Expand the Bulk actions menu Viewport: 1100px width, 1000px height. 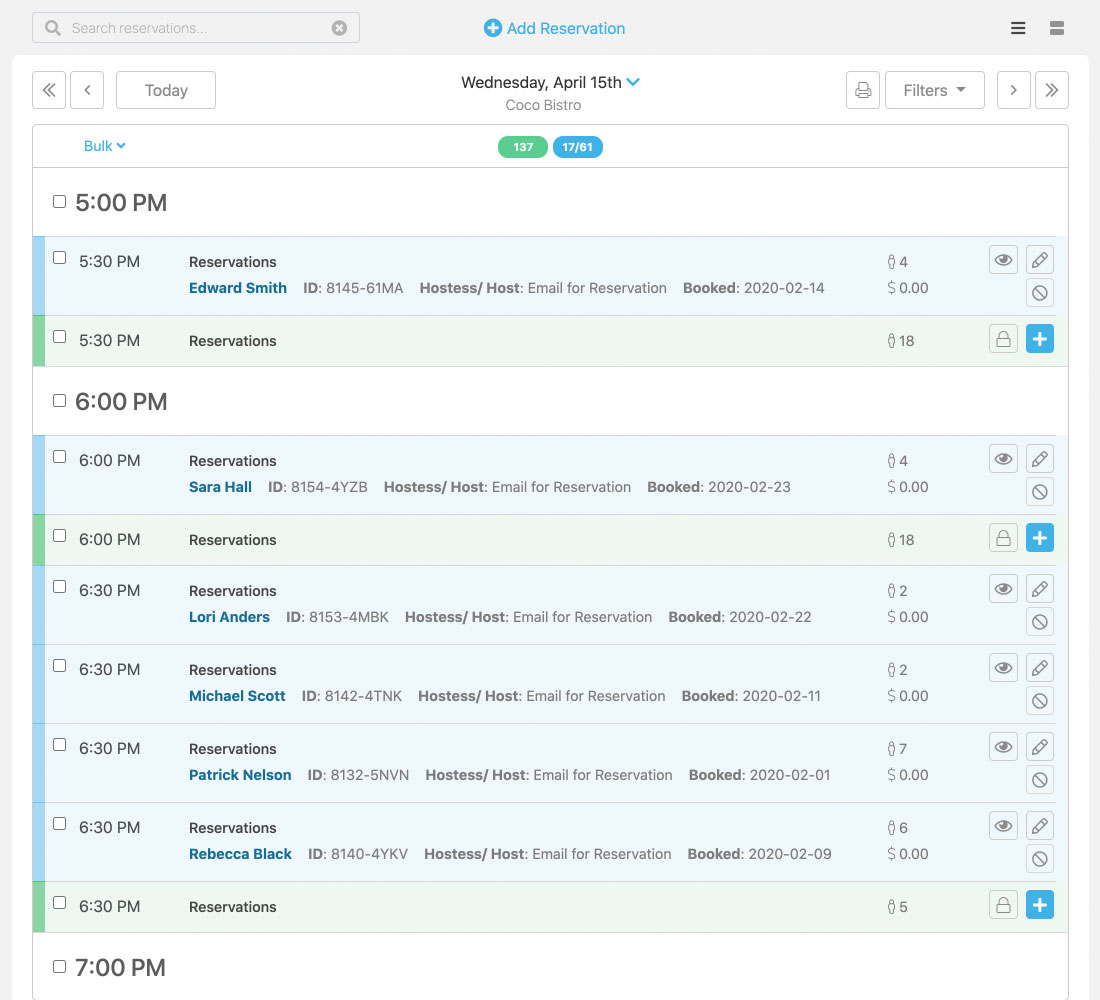coord(104,146)
